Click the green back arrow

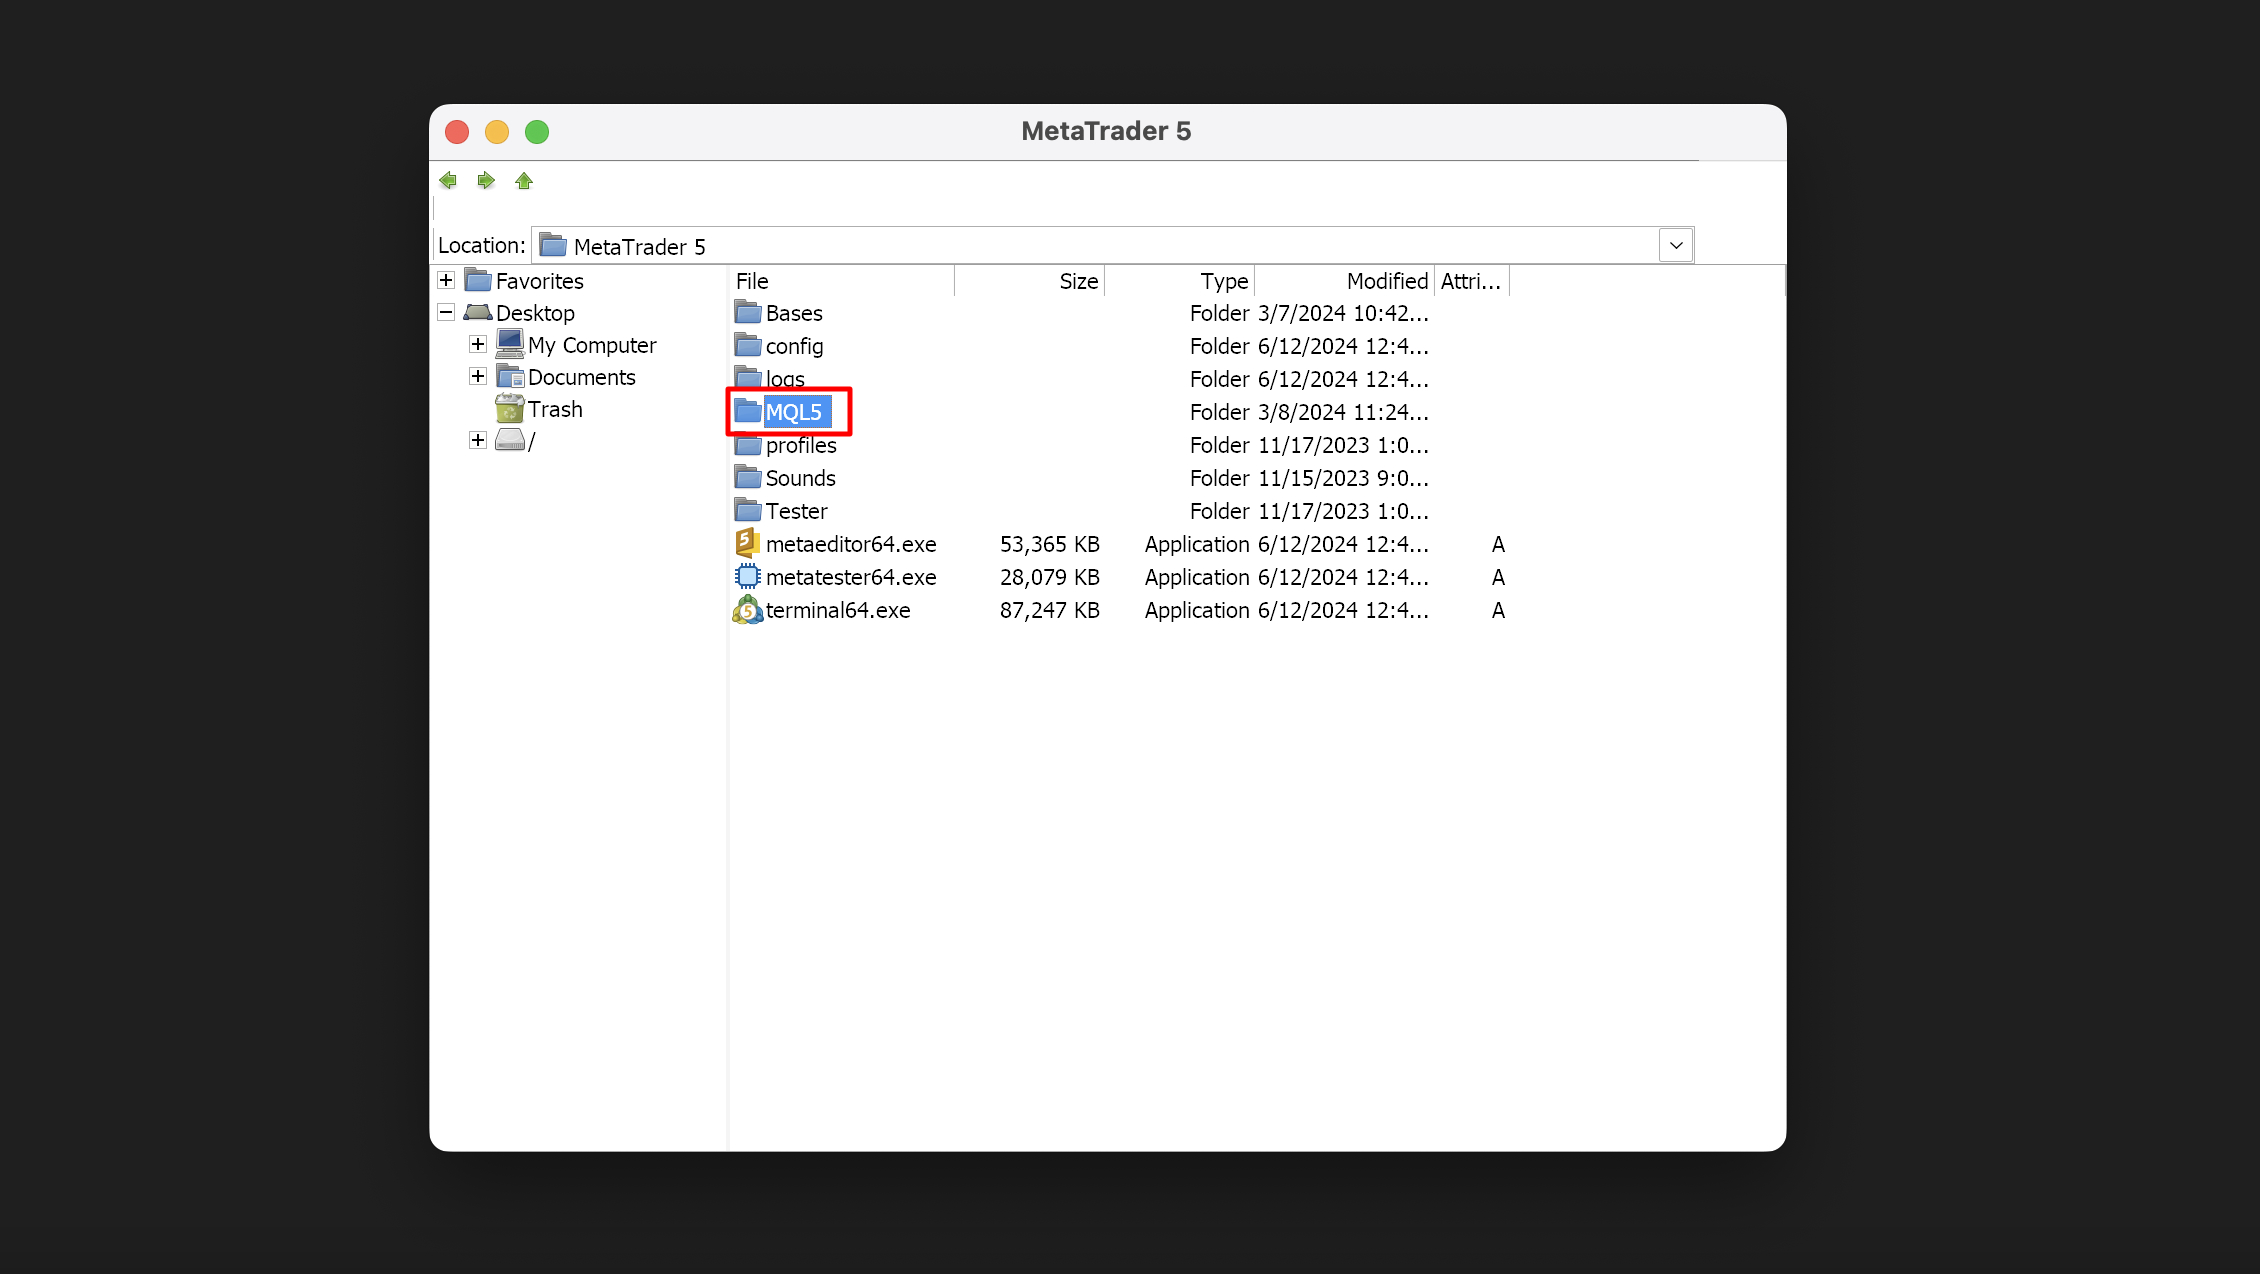pos(448,180)
